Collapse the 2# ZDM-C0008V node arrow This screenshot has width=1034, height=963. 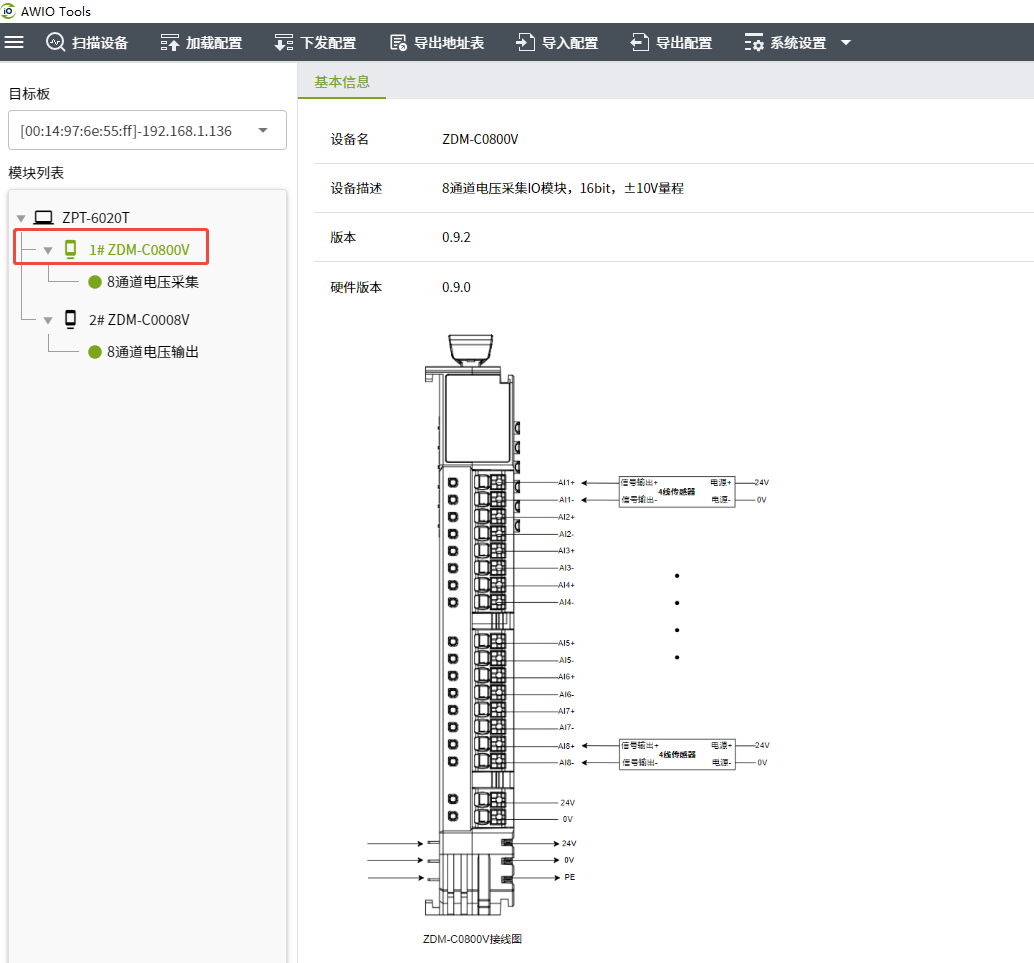point(47,321)
